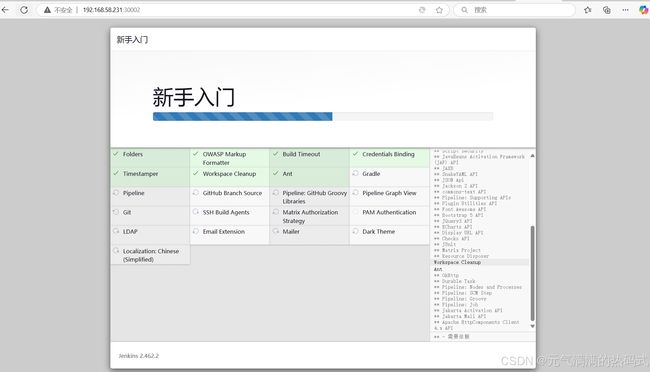
Task: Click the "GitHub Branch Source" plugin name
Action: coord(232,193)
